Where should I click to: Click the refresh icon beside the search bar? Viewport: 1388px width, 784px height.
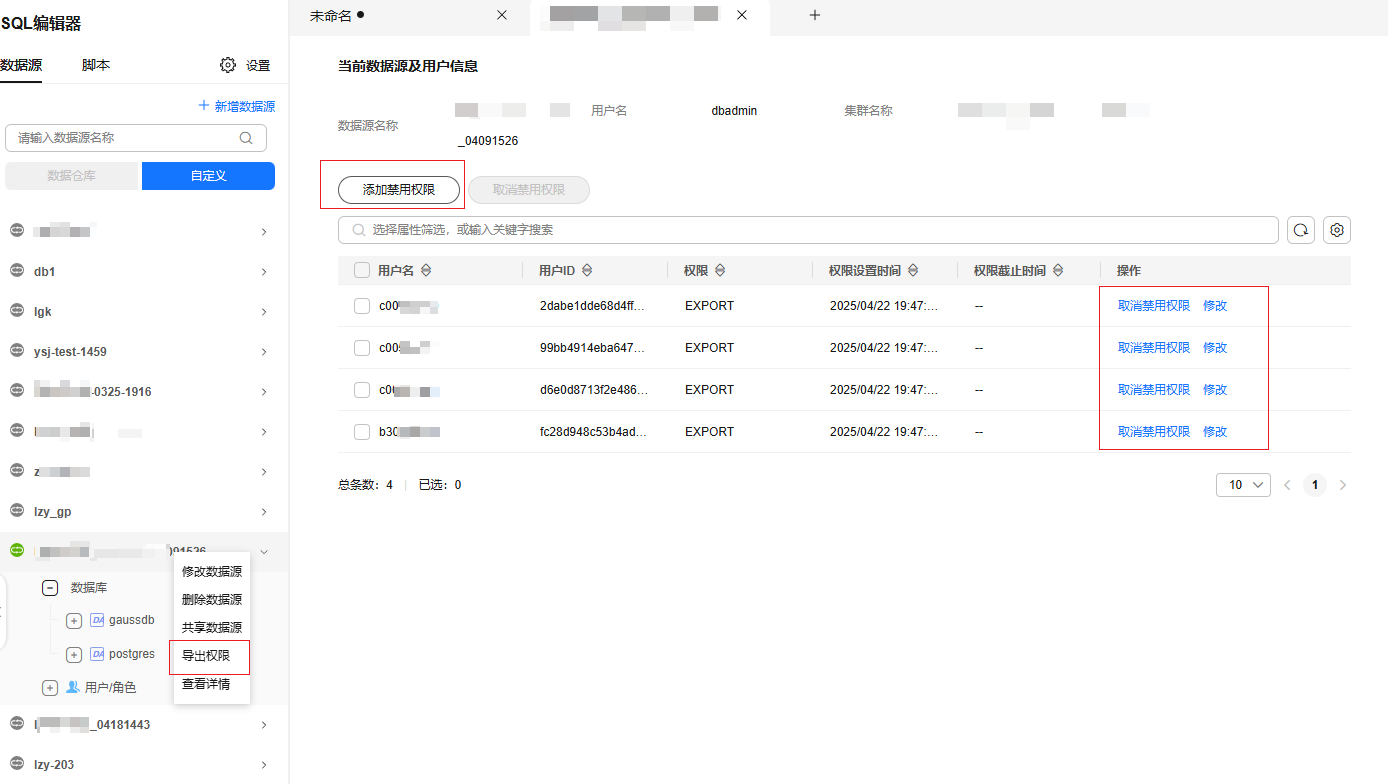[x=1300, y=230]
